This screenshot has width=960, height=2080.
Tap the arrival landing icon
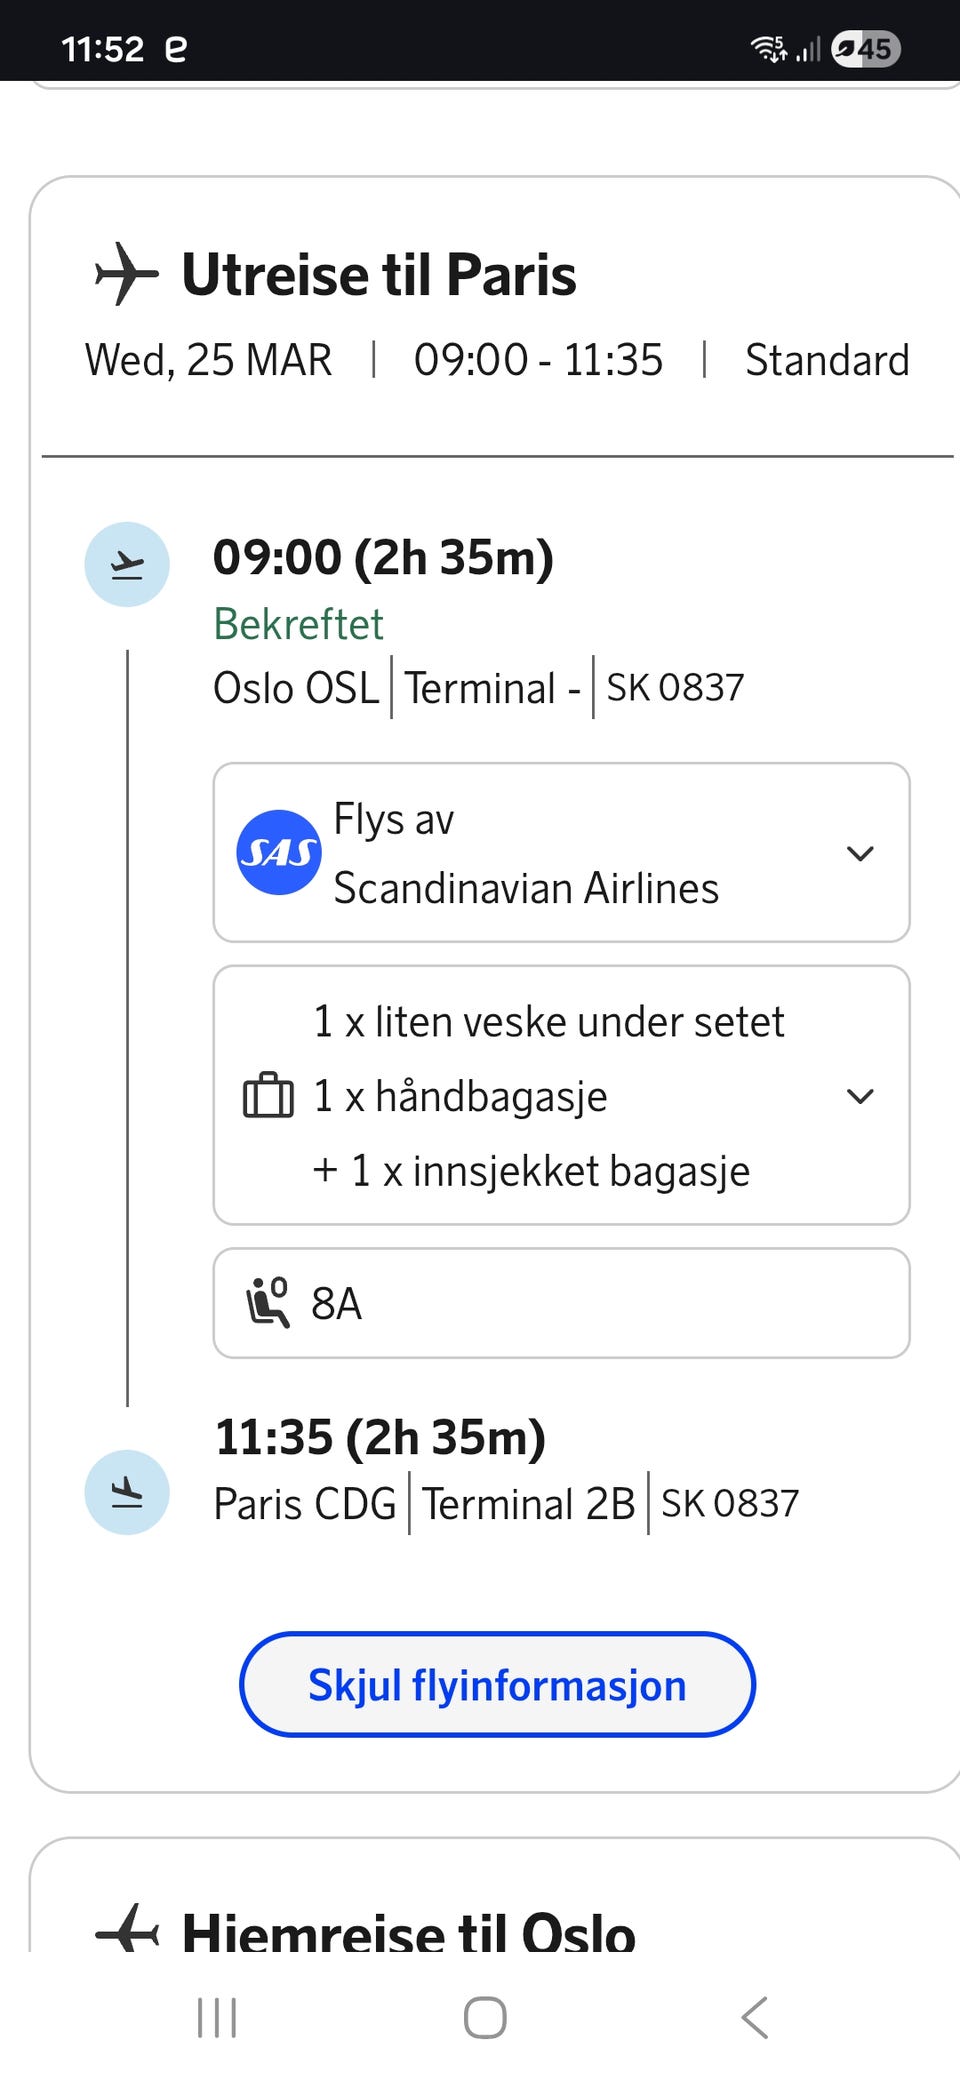click(x=127, y=1492)
